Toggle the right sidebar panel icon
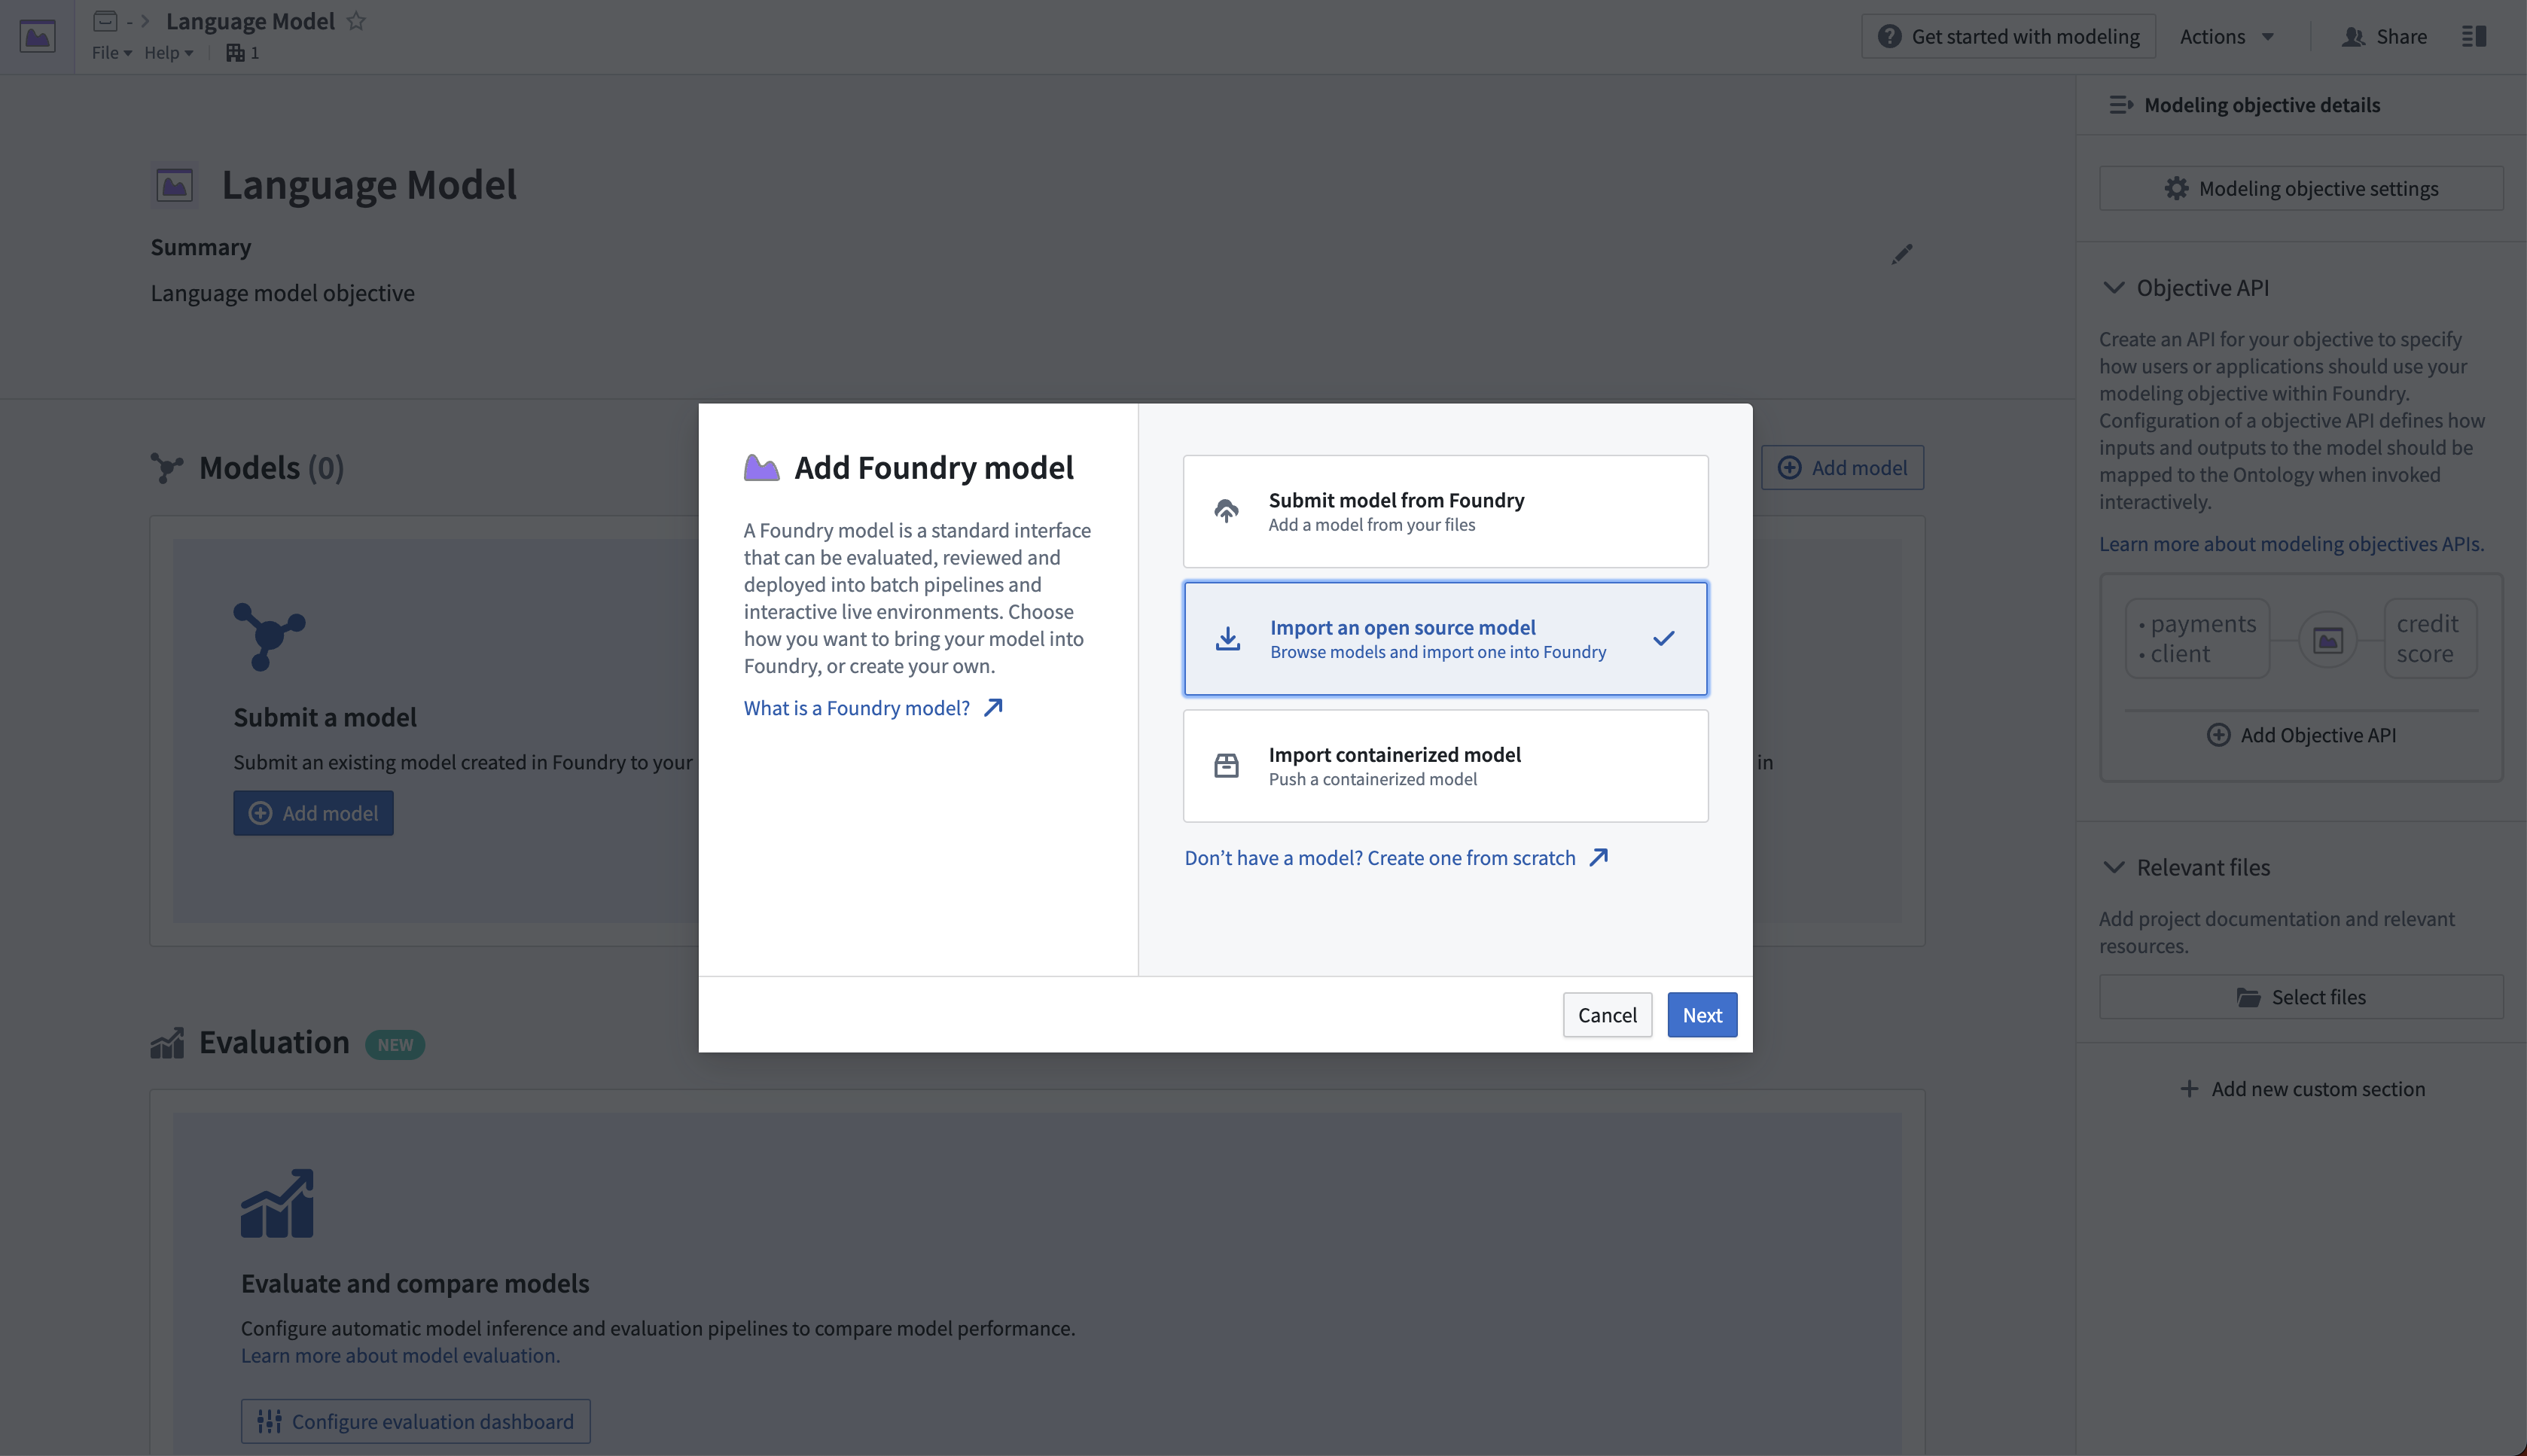The height and width of the screenshot is (1456, 2527). (x=2474, y=37)
